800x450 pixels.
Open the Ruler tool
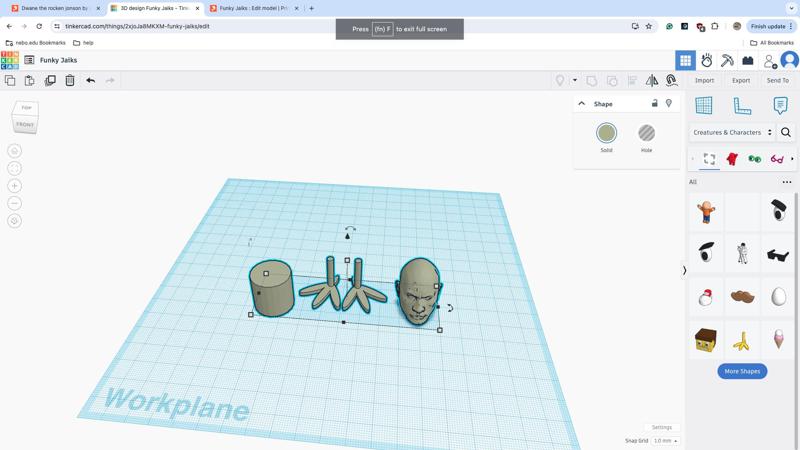pyautogui.click(x=742, y=105)
